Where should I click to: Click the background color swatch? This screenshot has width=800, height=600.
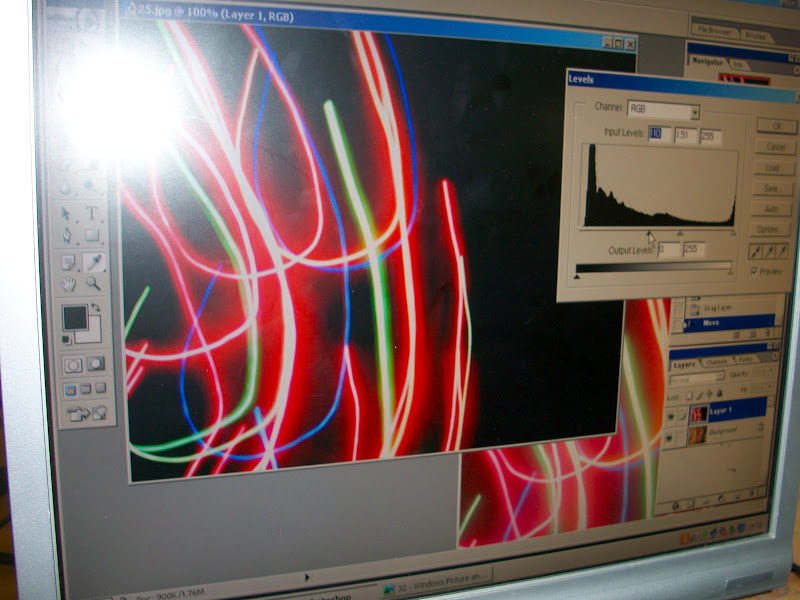click(93, 335)
